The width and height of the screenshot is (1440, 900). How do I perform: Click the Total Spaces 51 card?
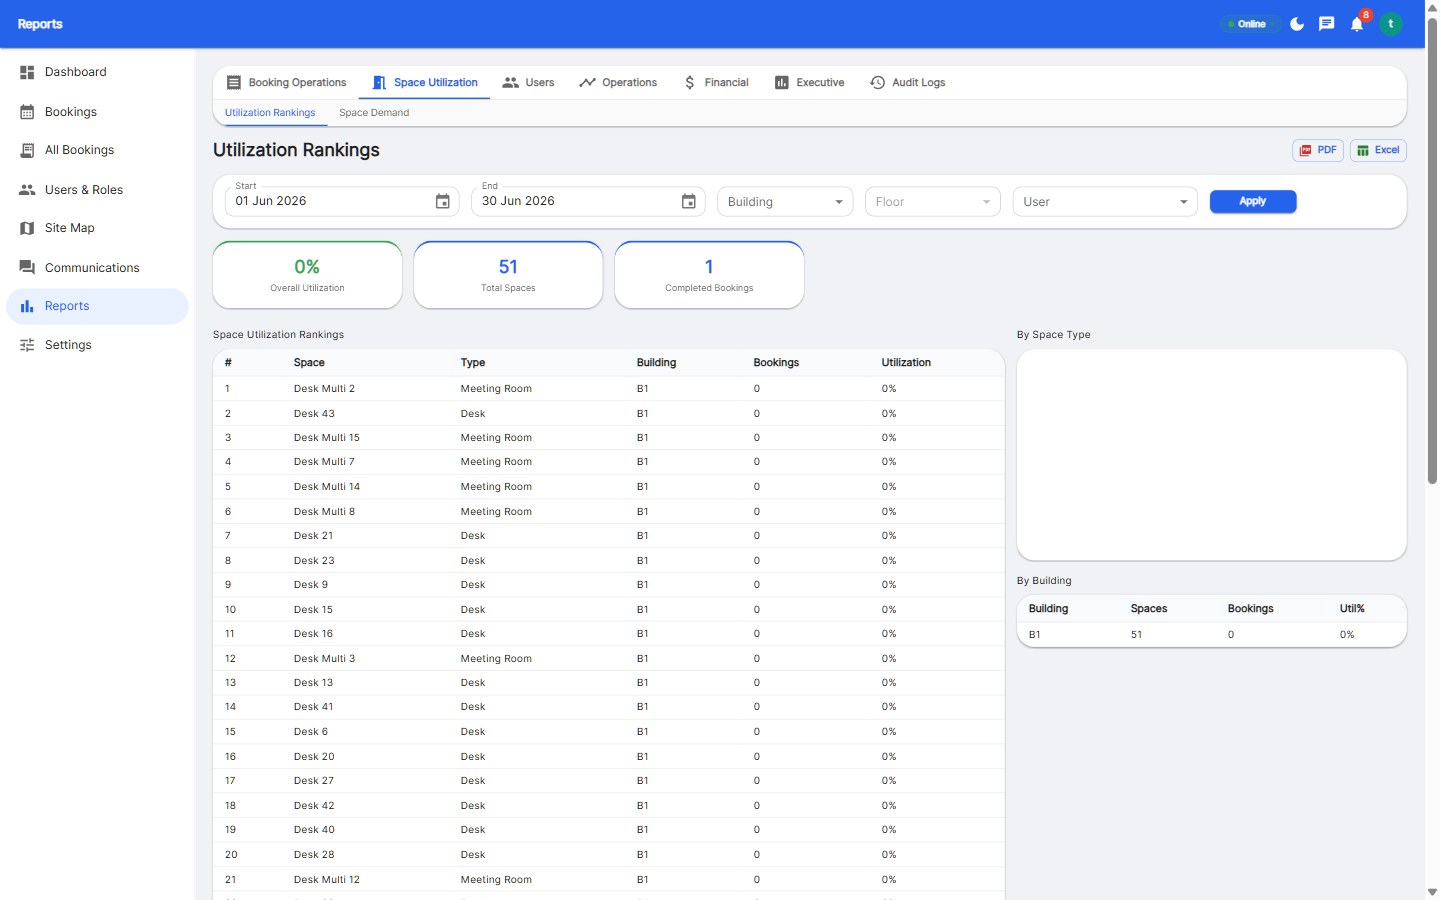(x=508, y=275)
